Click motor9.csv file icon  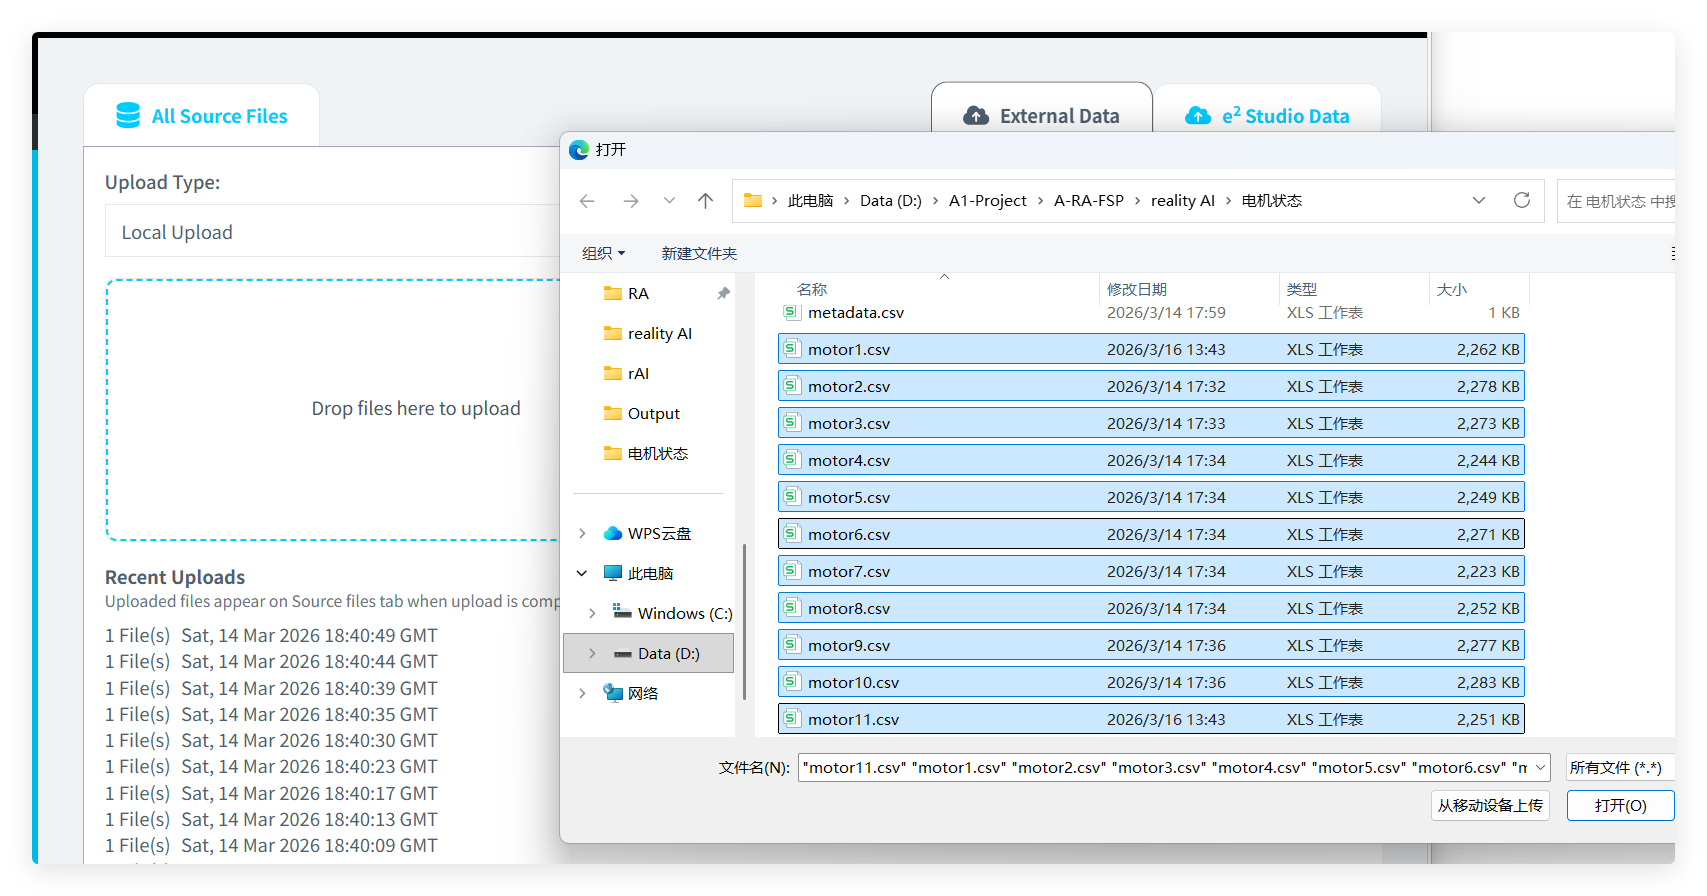pos(791,645)
